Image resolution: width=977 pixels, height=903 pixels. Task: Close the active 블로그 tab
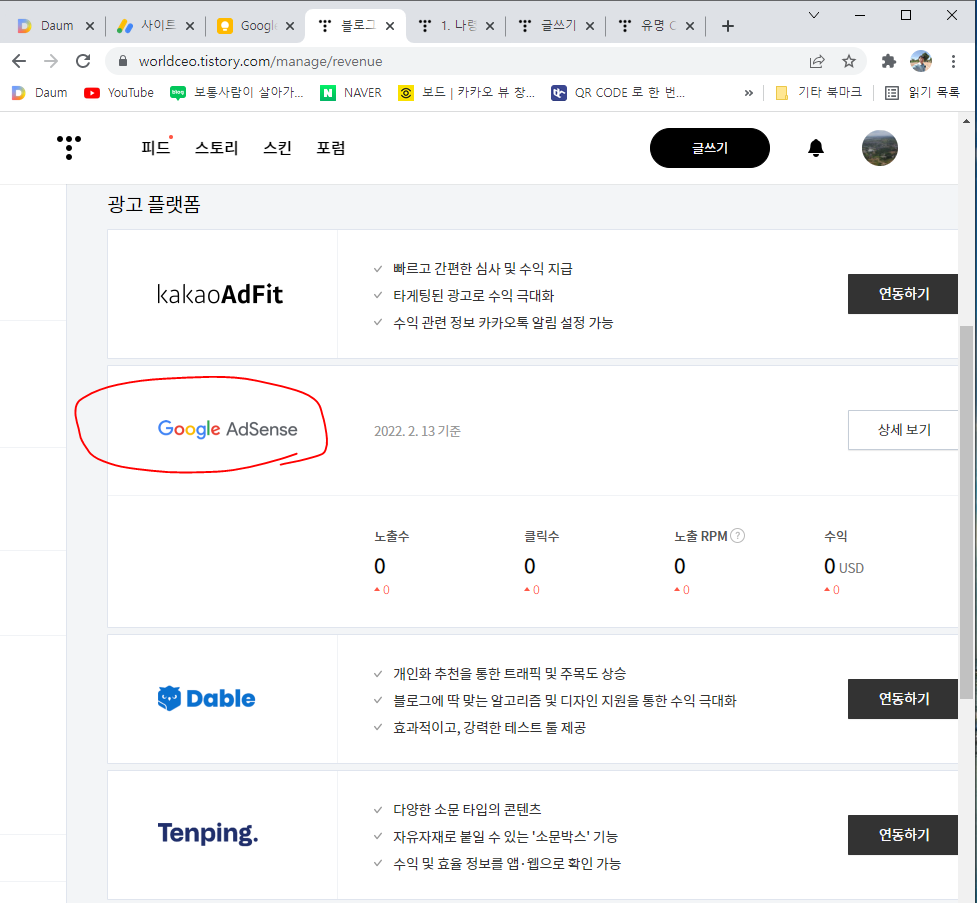389,26
